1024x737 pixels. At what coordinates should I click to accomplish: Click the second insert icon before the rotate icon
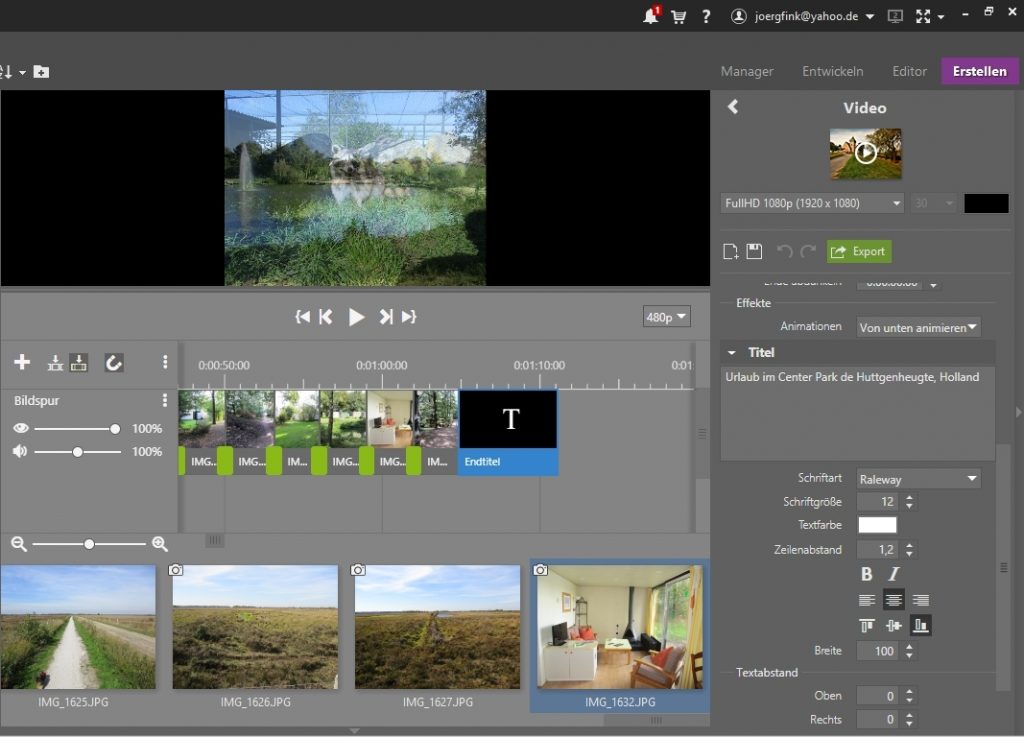tap(78, 363)
